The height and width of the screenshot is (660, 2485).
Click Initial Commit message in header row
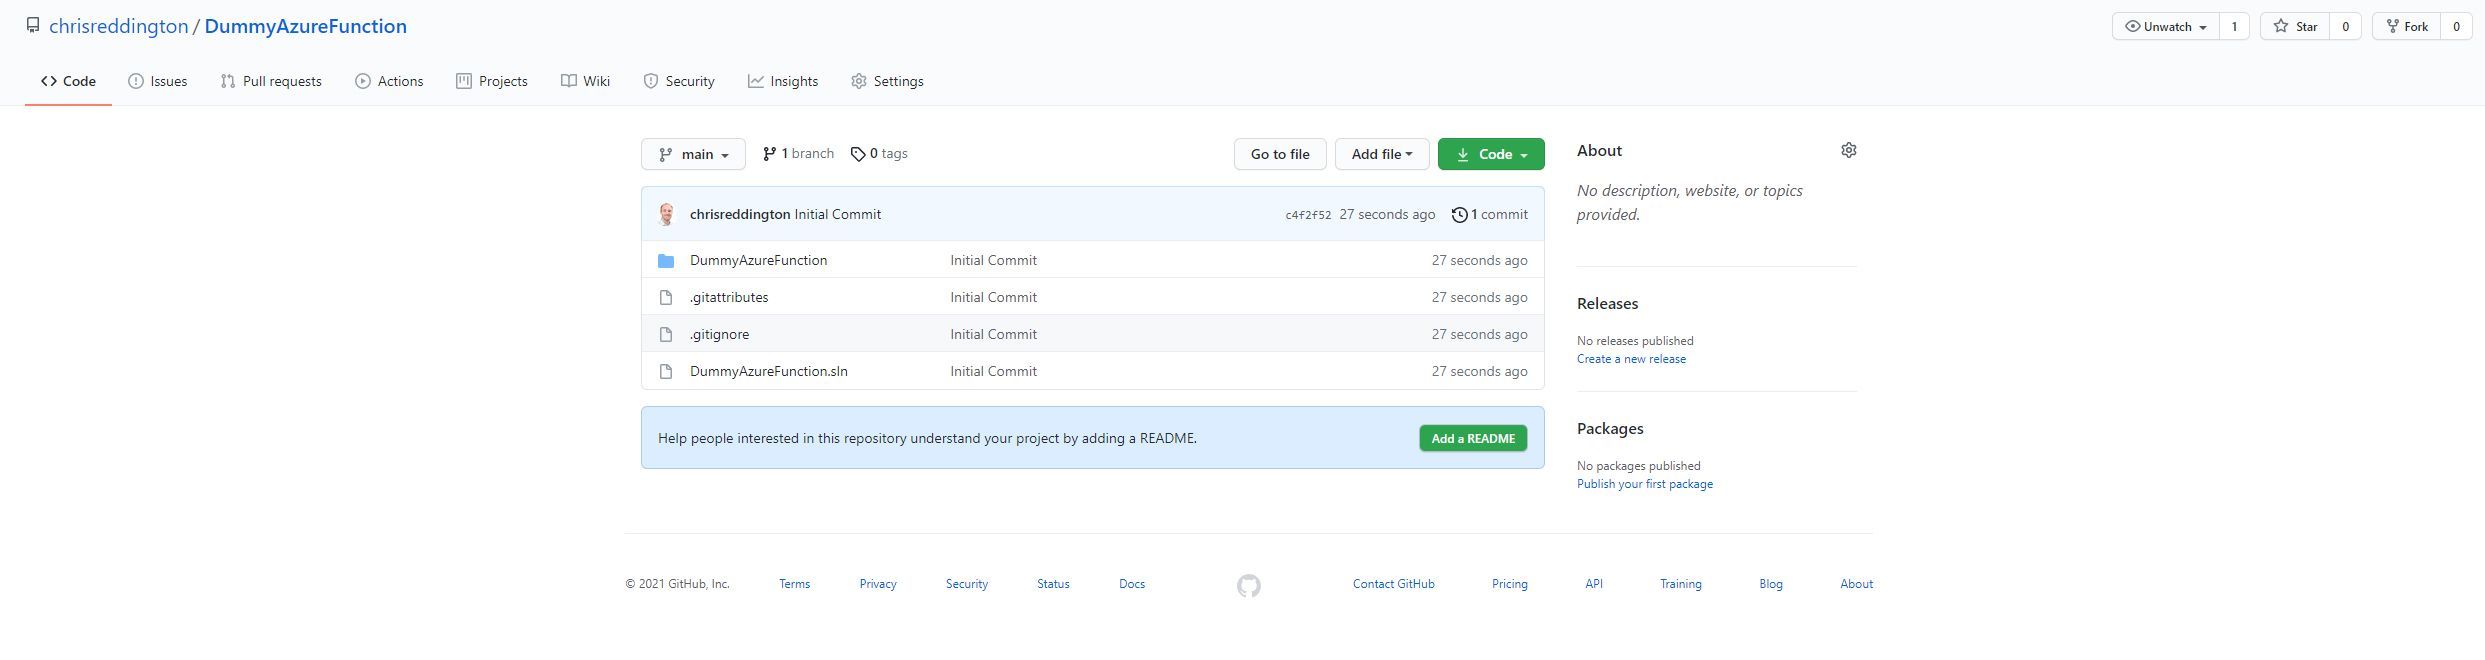[x=838, y=214]
